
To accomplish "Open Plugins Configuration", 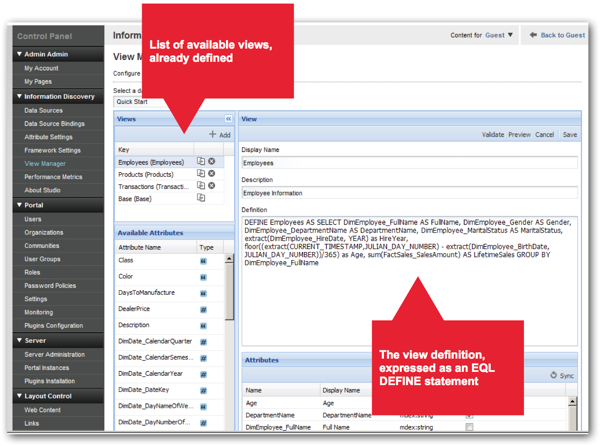I will point(54,326).
